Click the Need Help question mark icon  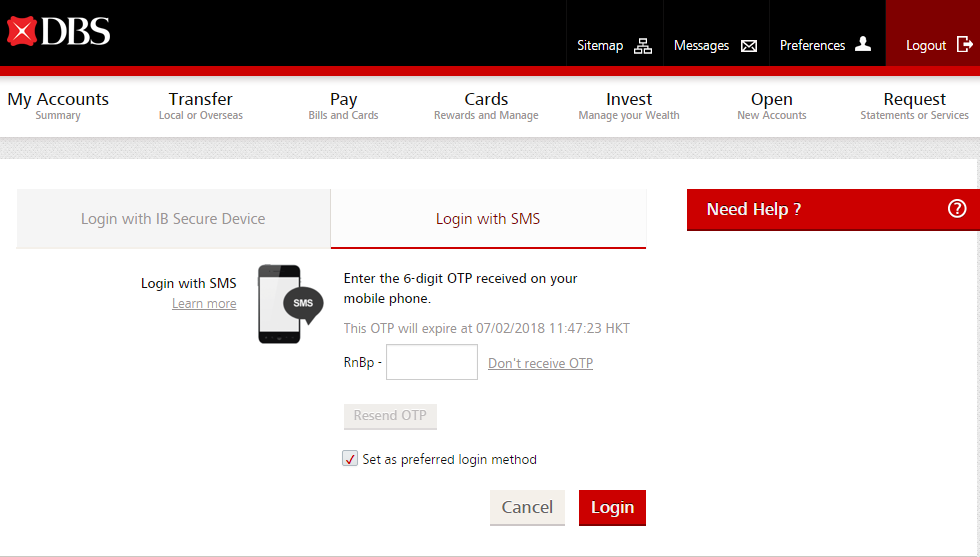coord(957,209)
